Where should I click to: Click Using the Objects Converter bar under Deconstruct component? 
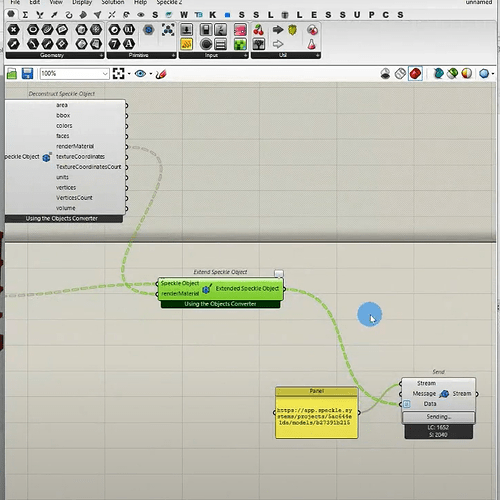63,219
